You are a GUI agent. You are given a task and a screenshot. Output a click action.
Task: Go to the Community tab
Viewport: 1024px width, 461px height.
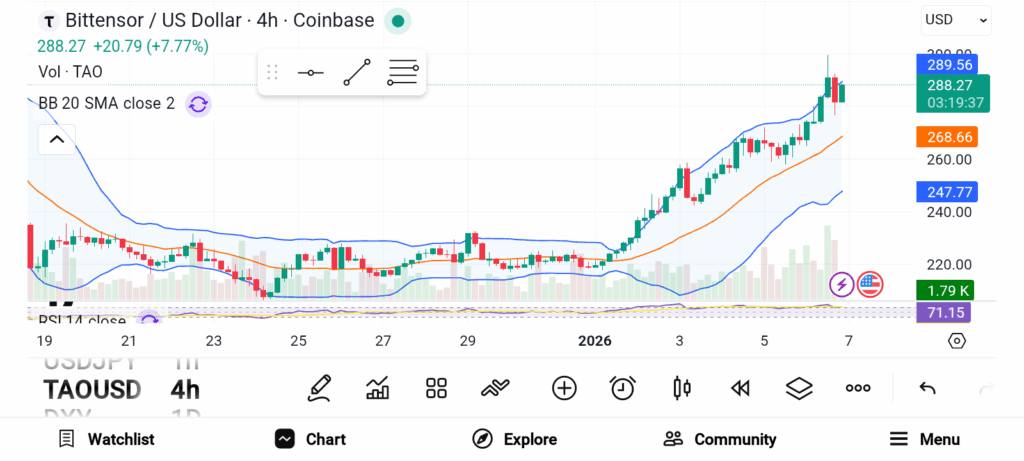(720, 439)
